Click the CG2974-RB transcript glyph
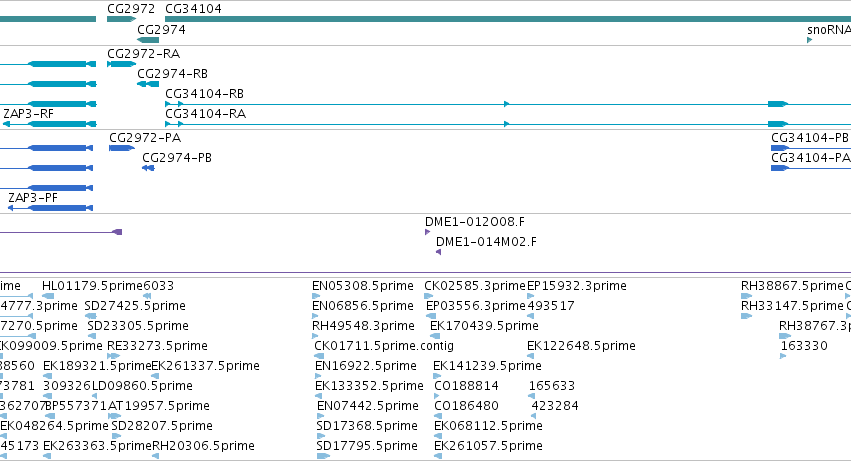851x461 pixels. click(x=148, y=84)
